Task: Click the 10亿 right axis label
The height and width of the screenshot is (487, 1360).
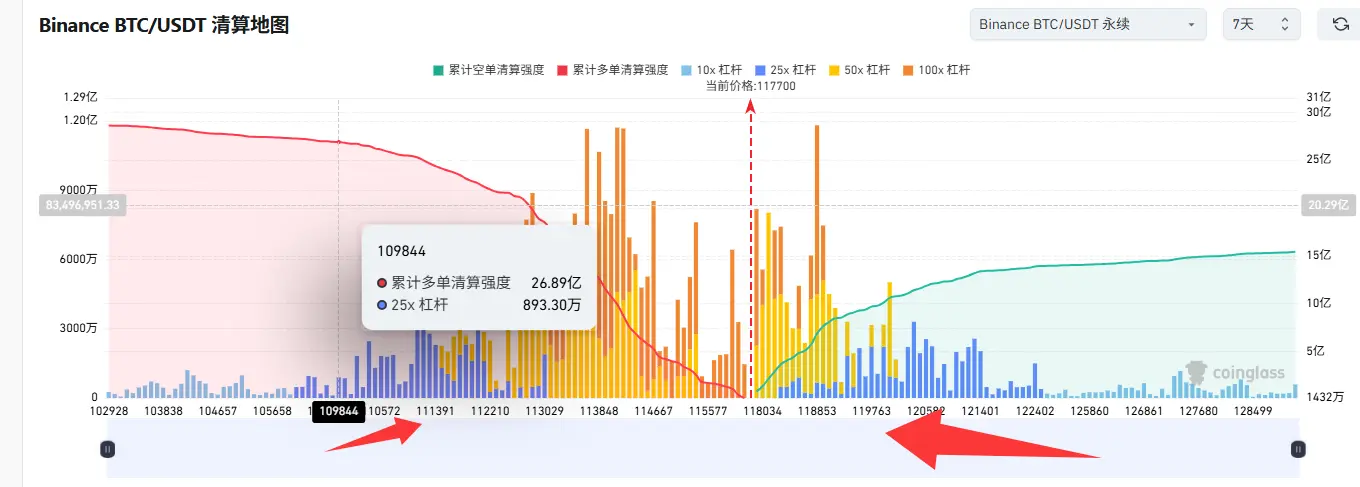Action: pos(1319,303)
